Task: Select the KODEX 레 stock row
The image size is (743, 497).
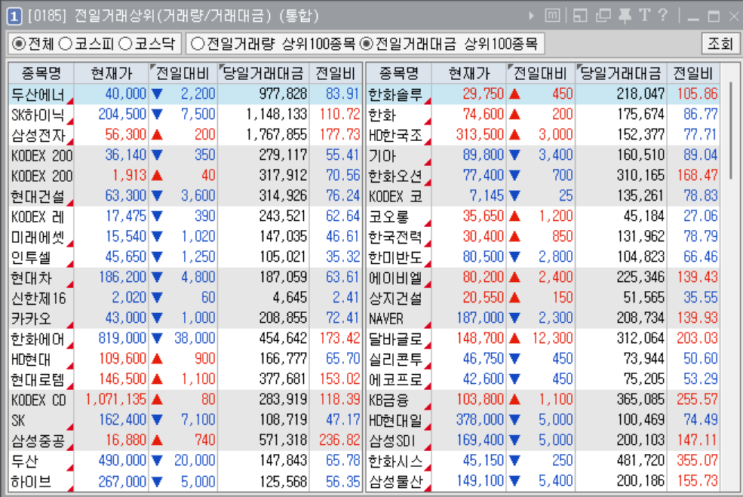Action: point(185,217)
